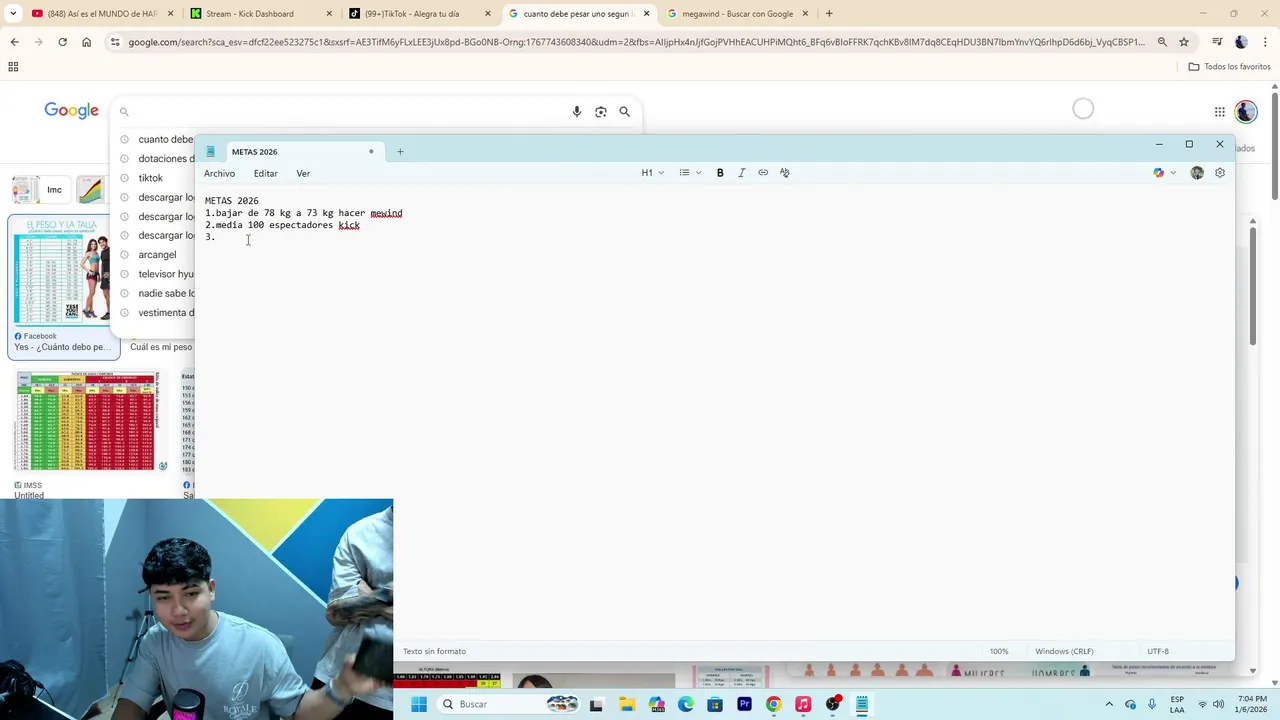Open the Chrome apps grid in bookmarks bar
The width and height of the screenshot is (1280, 720).
tap(13, 67)
